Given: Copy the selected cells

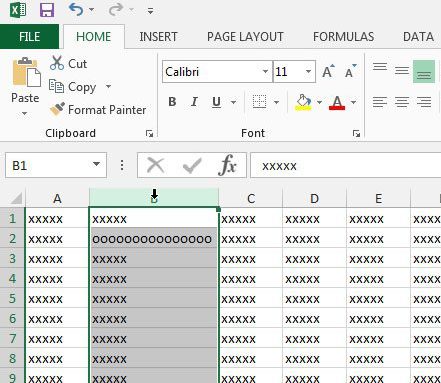Looking at the screenshot, I should tap(73, 87).
